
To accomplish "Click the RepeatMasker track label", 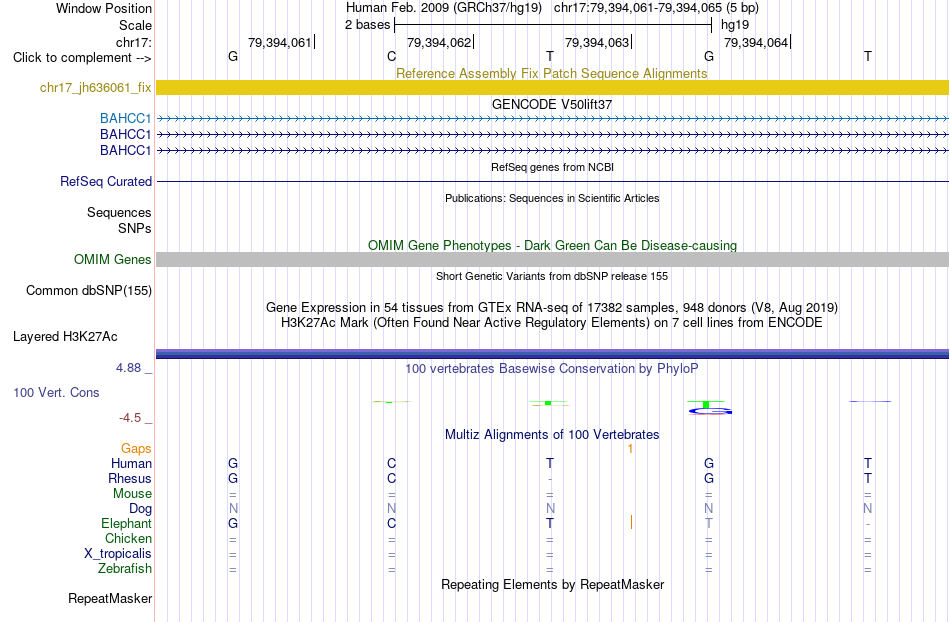I will tap(110, 598).
